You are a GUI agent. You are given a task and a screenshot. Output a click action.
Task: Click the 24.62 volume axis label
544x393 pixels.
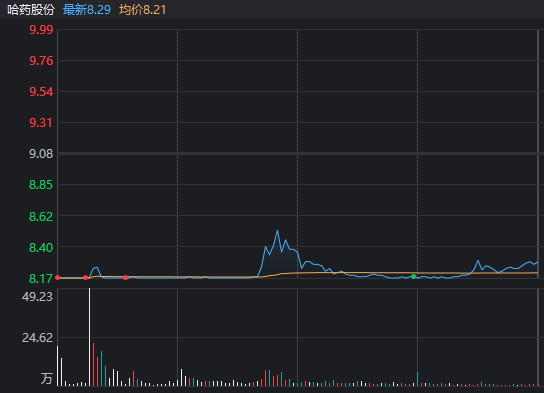pyautogui.click(x=37, y=338)
